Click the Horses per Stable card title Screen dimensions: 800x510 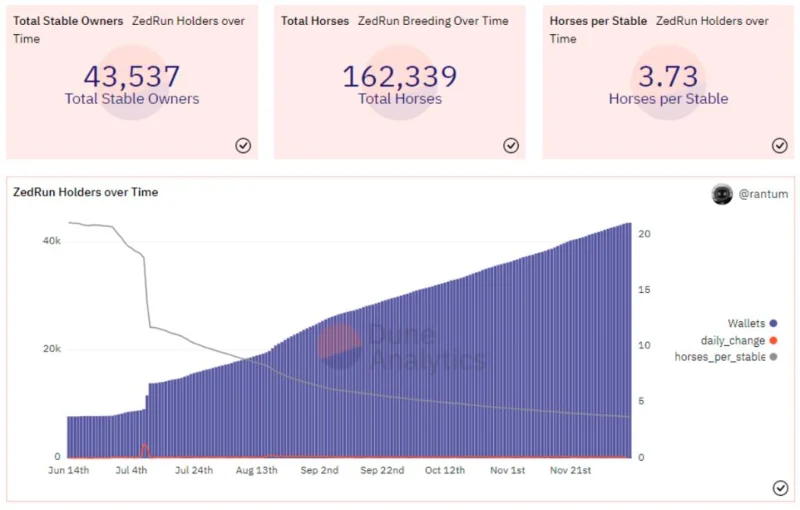coord(598,21)
